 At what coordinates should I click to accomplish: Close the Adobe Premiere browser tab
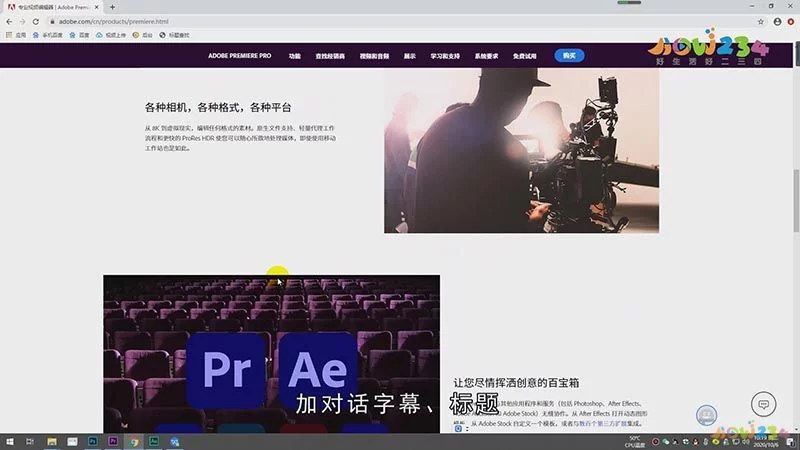point(96,7)
